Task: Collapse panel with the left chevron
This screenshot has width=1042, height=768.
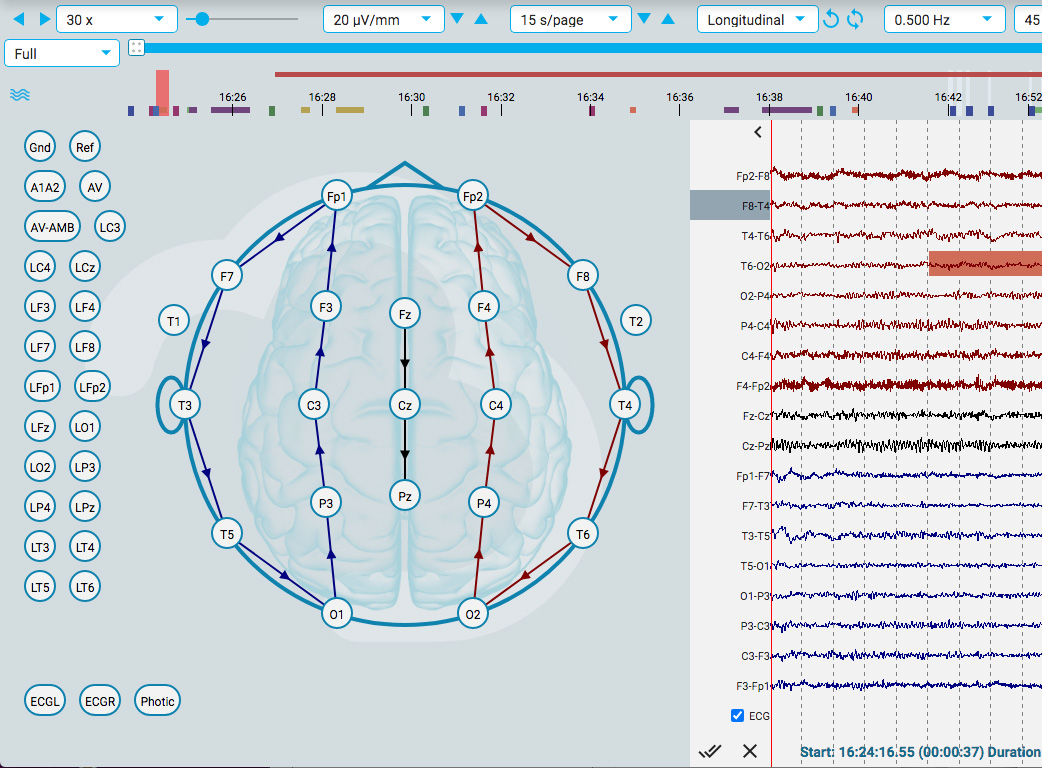Action: [x=758, y=132]
